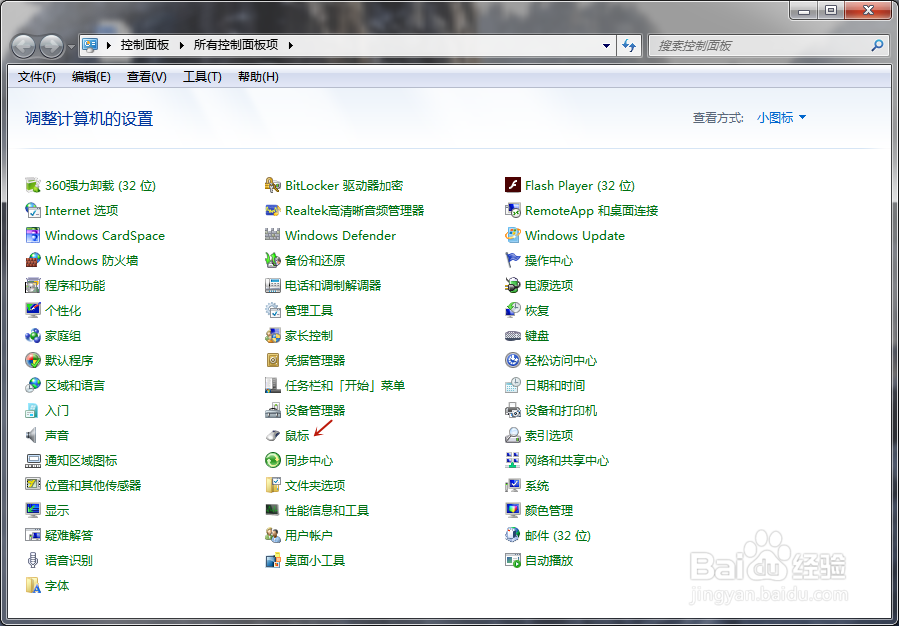This screenshot has width=899, height=626.
Task: Open the 任务栏和「开始」菜单 link
Action: 345,385
